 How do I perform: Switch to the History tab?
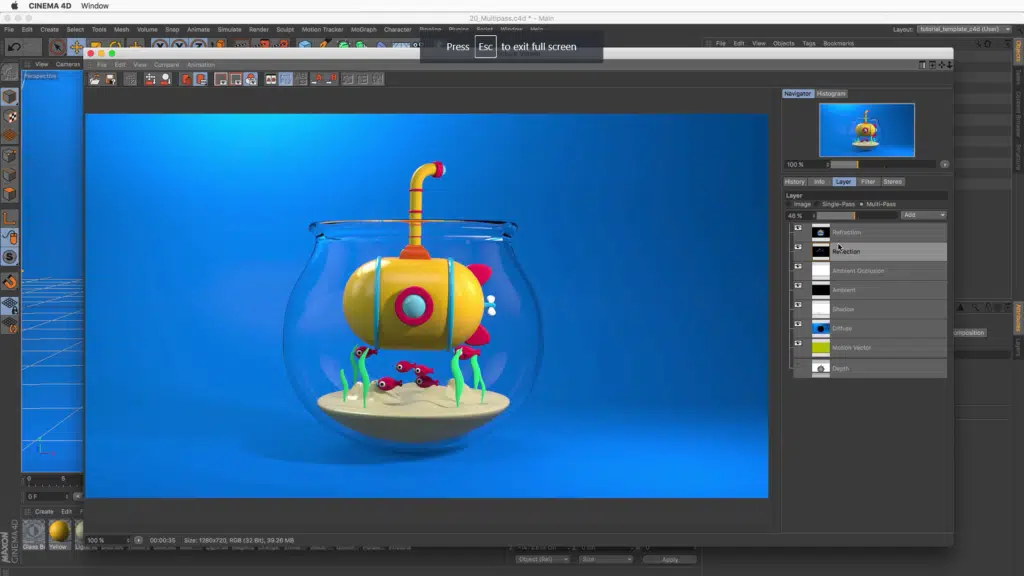tap(795, 182)
